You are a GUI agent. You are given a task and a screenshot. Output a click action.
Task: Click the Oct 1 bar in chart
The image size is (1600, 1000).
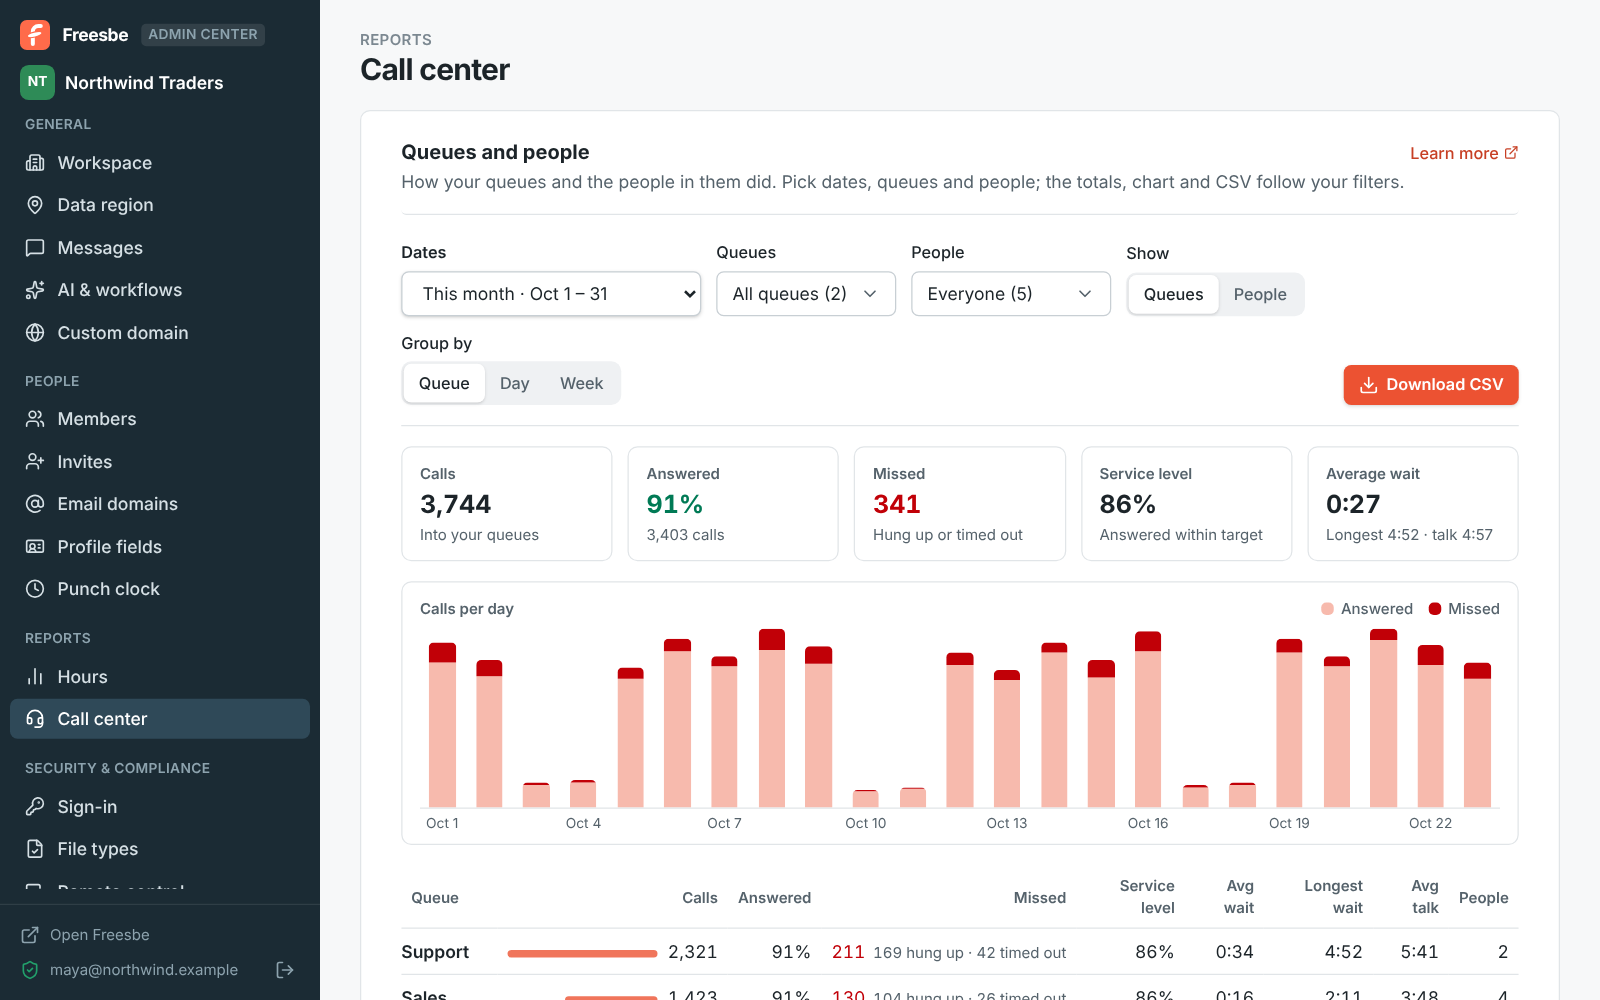coord(442,725)
